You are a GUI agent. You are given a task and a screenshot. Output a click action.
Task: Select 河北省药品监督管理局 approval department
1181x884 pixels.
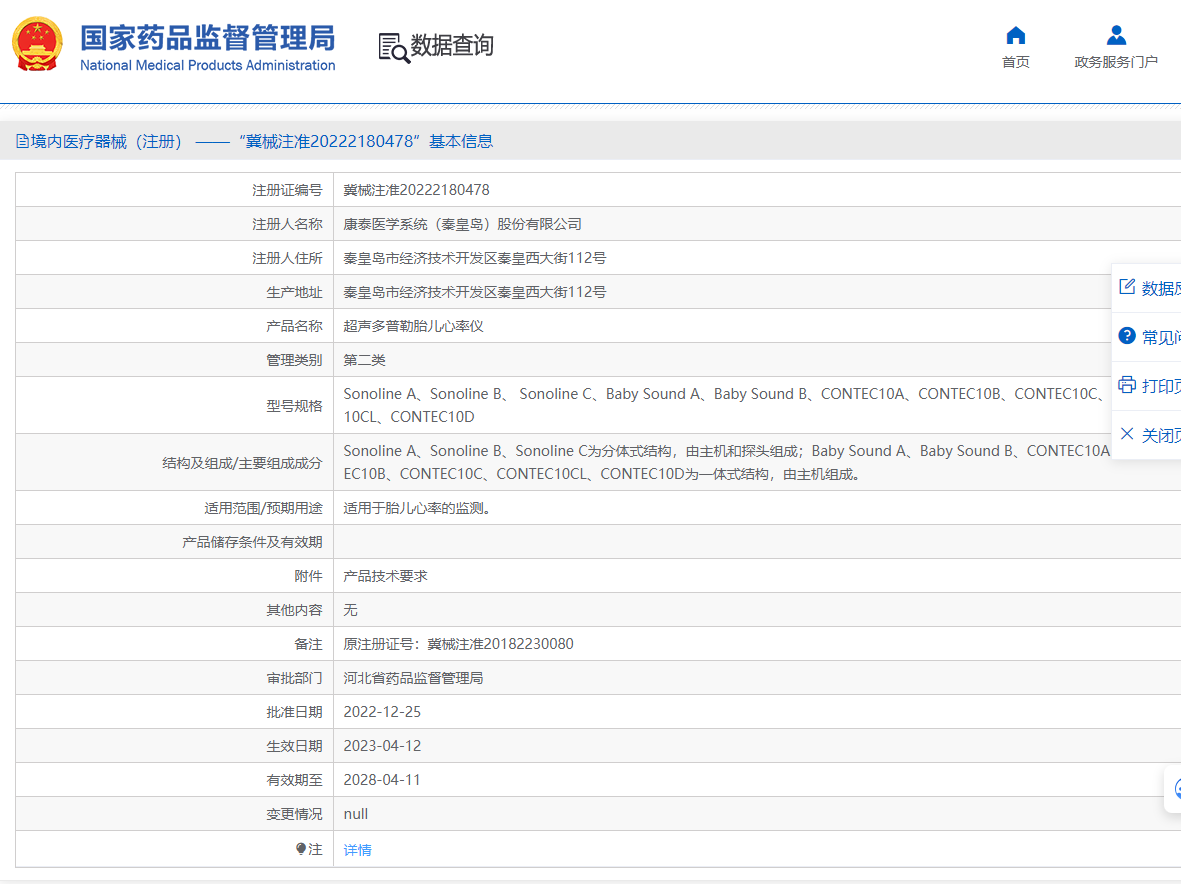[414, 678]
